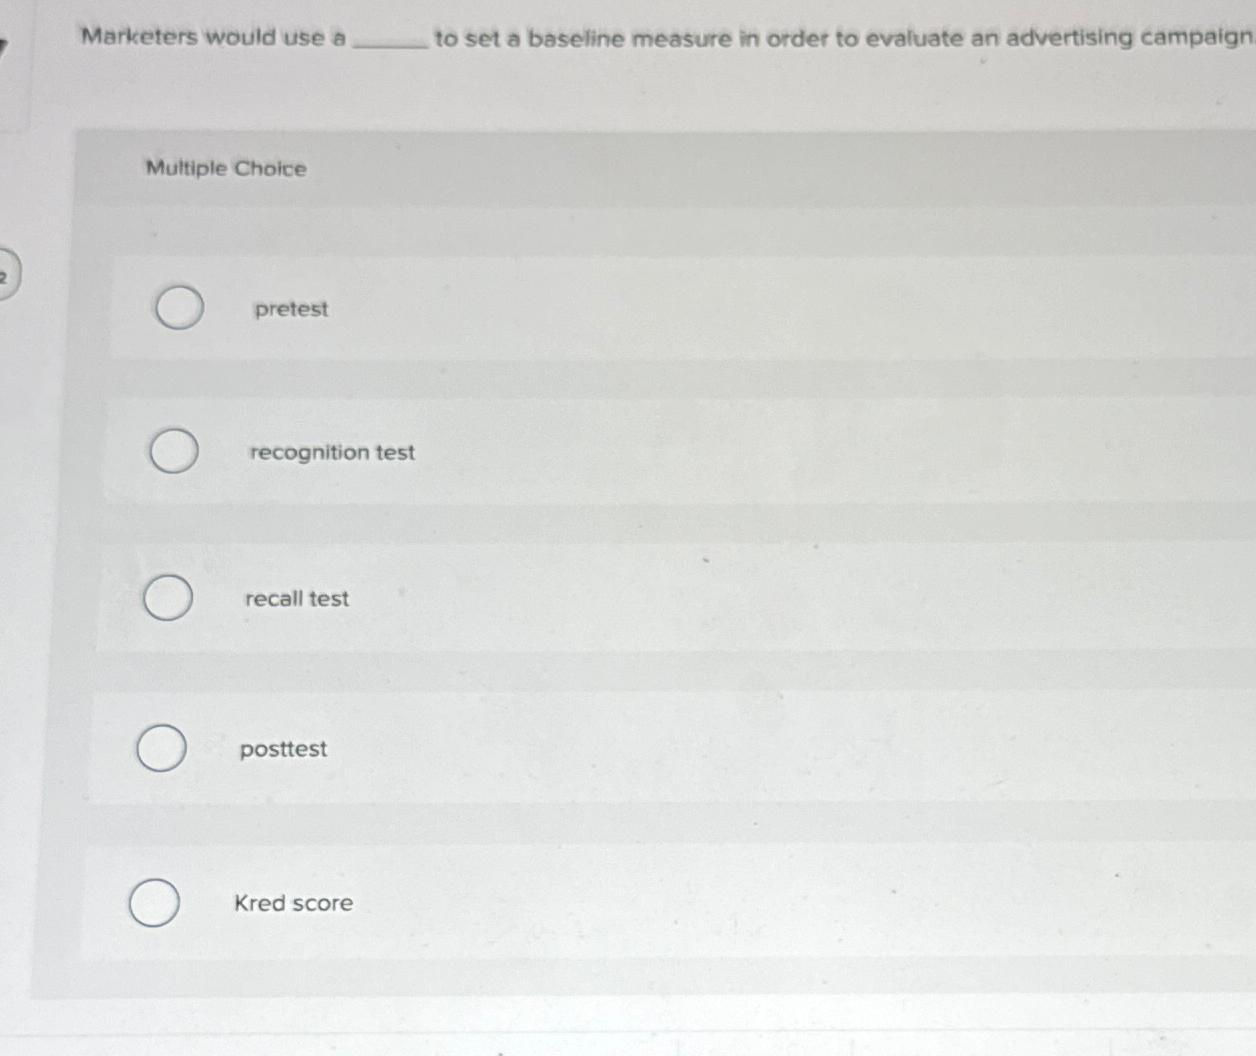The width and height of the screenshot is (1256, 1056).
Task: Click the "Kred score" answer label text
Action: [x=293, y=903]
